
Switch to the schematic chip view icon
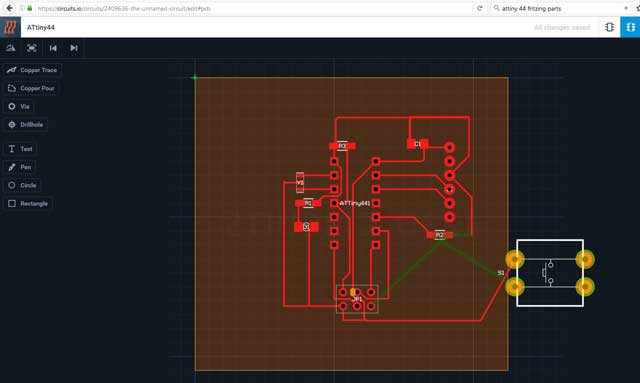[609, 27]
